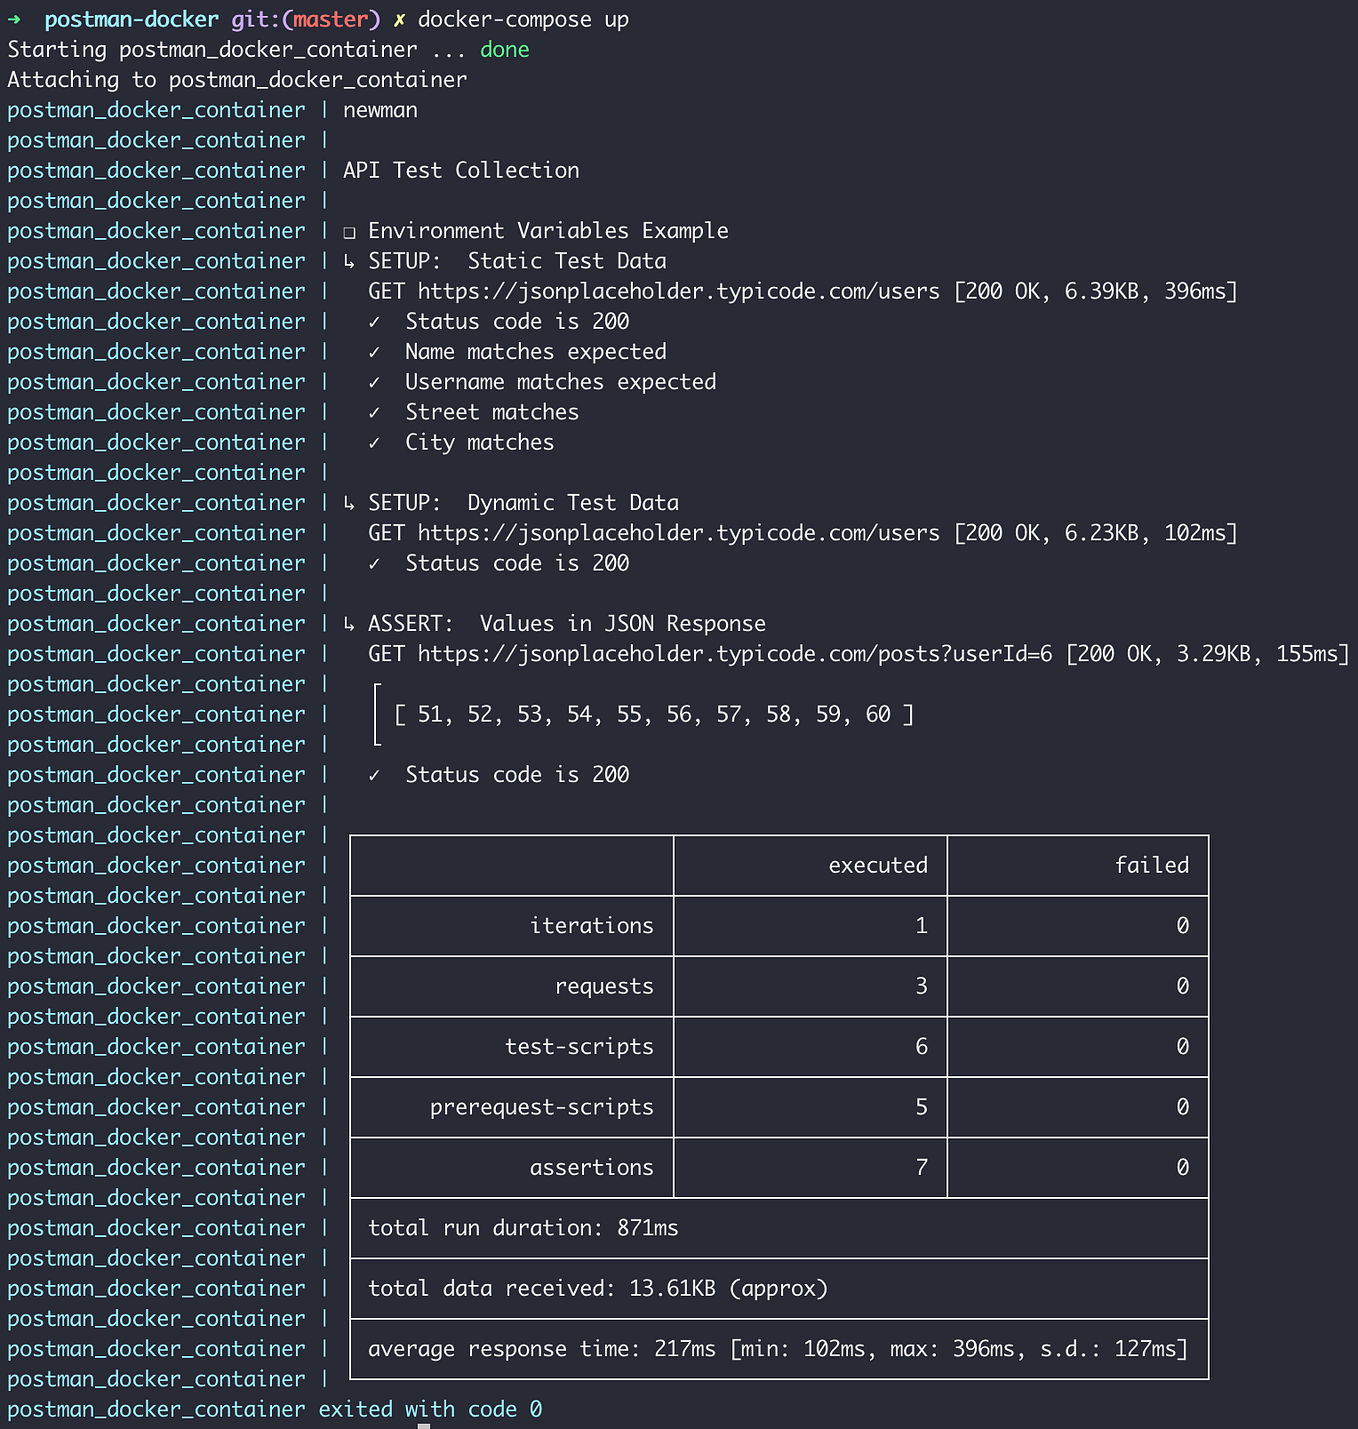This screenshot has height=1429, width=1358.
Task: Click the green "done" status indicator
Action: (x=504, y=49)
